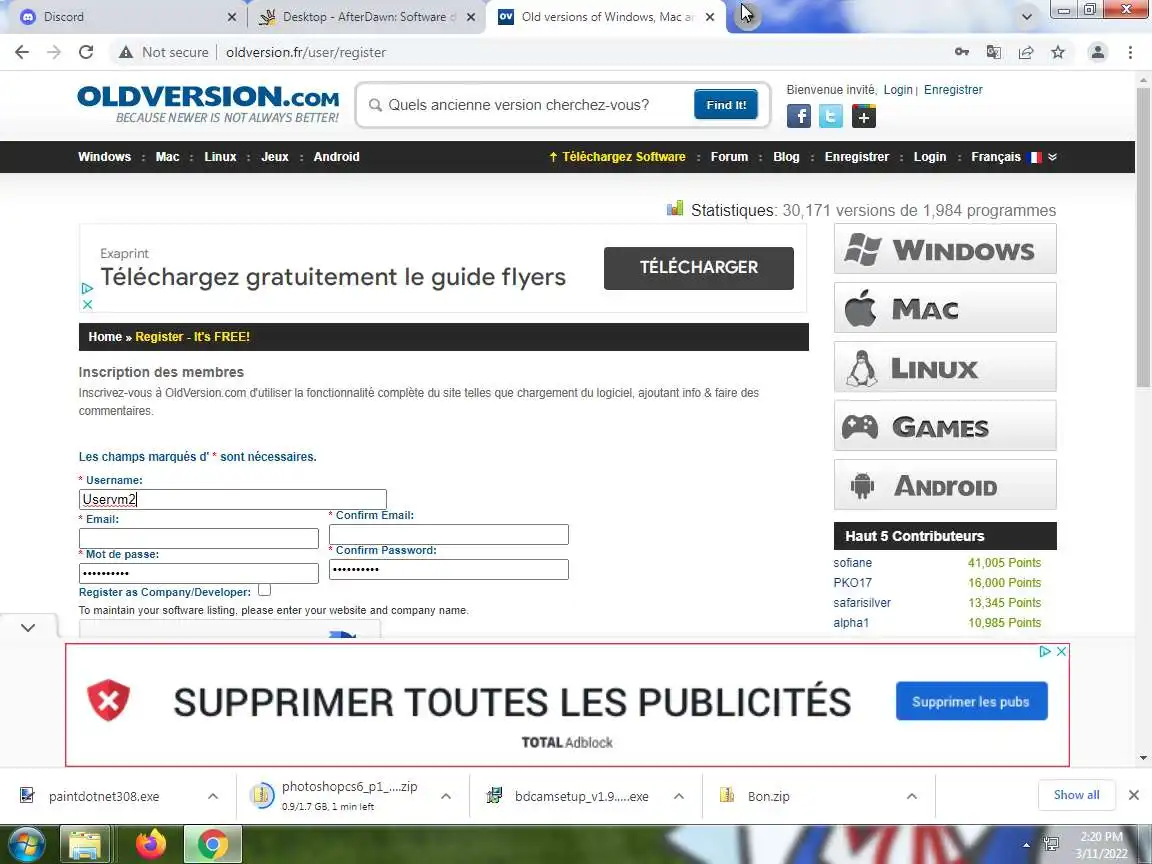Close the Exaprint ad with X icon
This screenshot has height=864, width=1152.
[87, 304]
